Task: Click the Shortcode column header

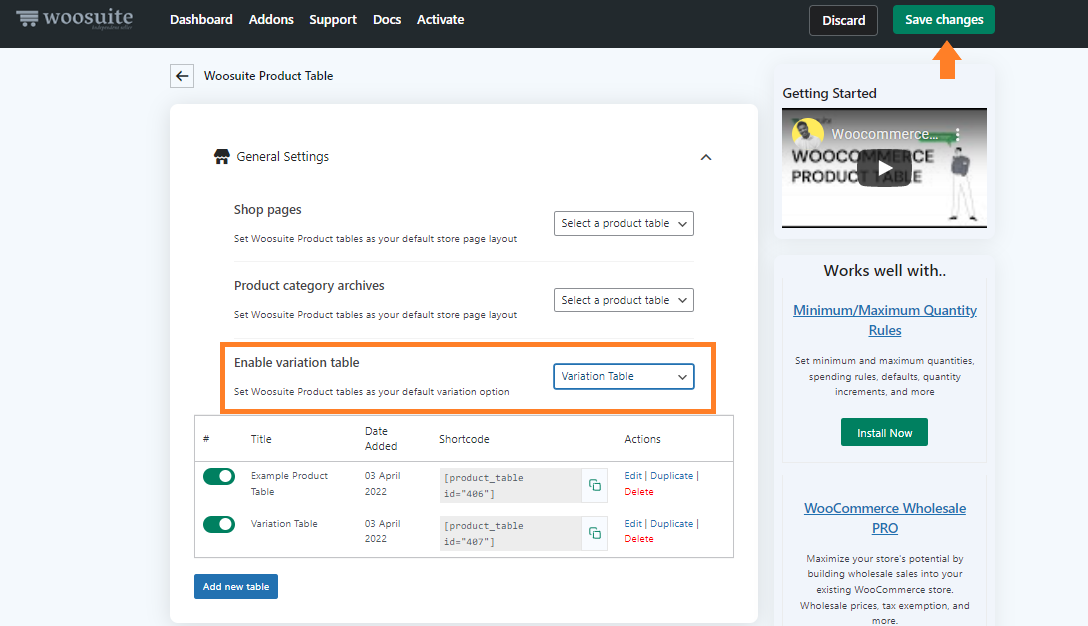Action: [464, 439]
